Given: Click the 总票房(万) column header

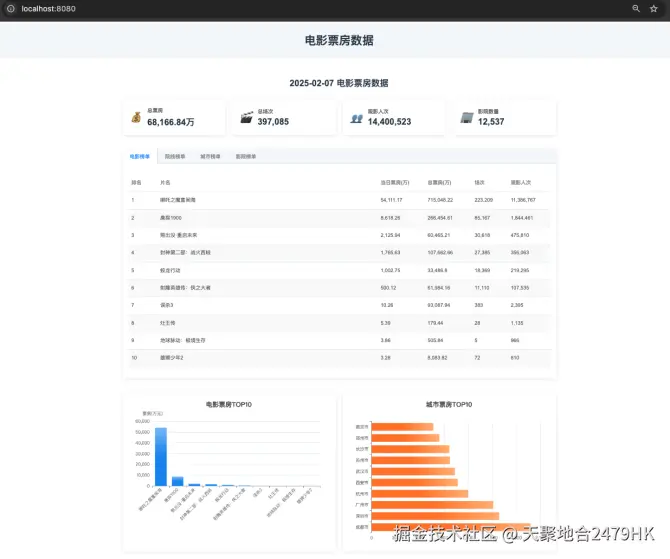Looking at the screenshot, I should pos(439,182).
